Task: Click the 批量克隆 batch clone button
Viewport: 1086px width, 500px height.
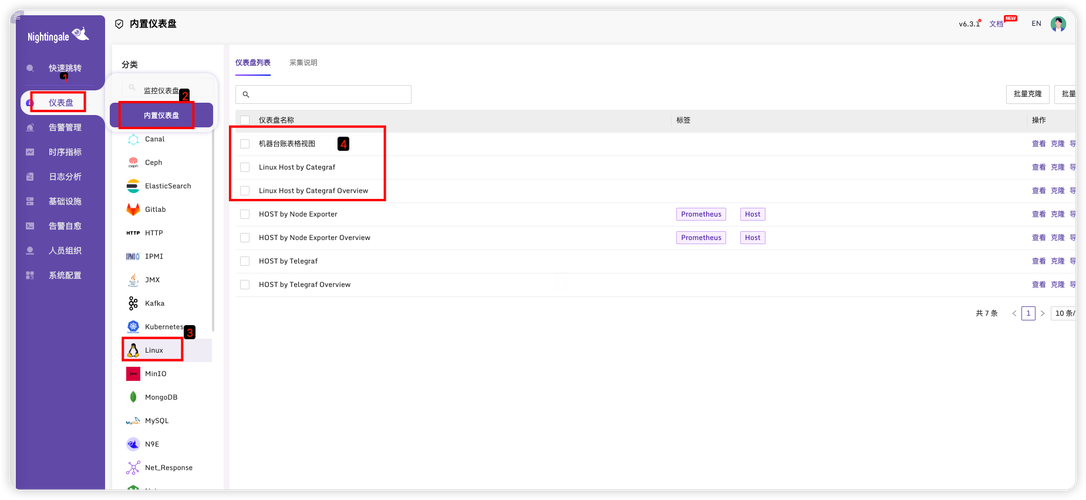Action: tap(1027, 94)
